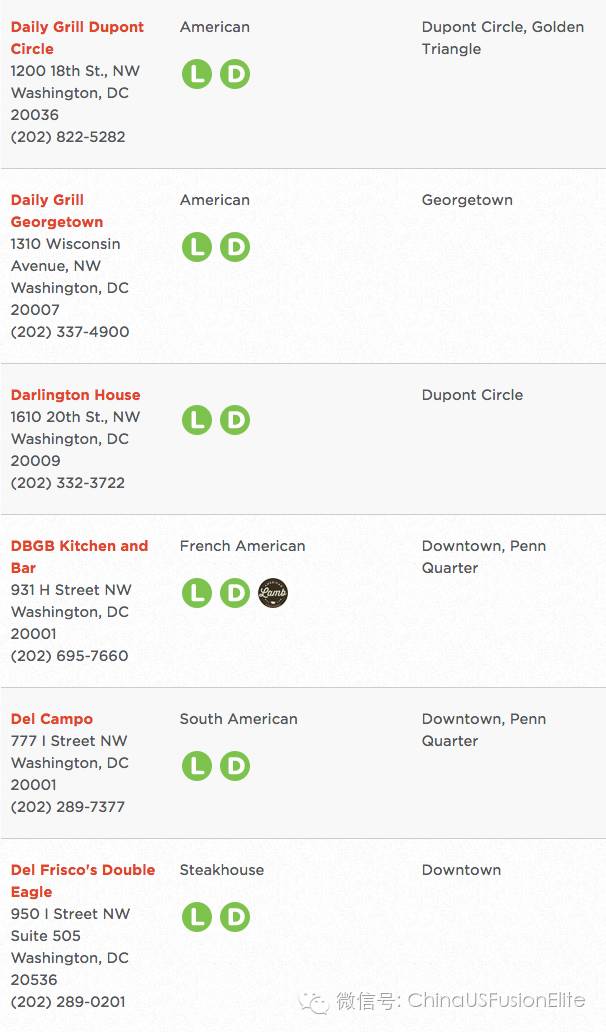Click the Dinner icon for Del Frisco's Double Eagle

click(x=235, y=917)
